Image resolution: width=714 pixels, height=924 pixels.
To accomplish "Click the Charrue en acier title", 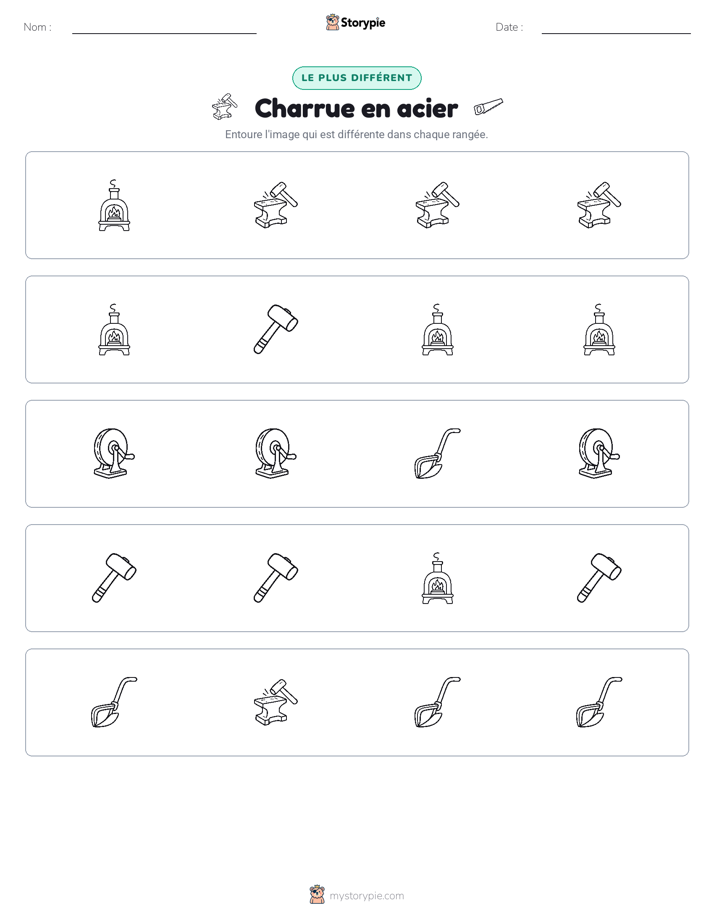I will tap(356, 108).
